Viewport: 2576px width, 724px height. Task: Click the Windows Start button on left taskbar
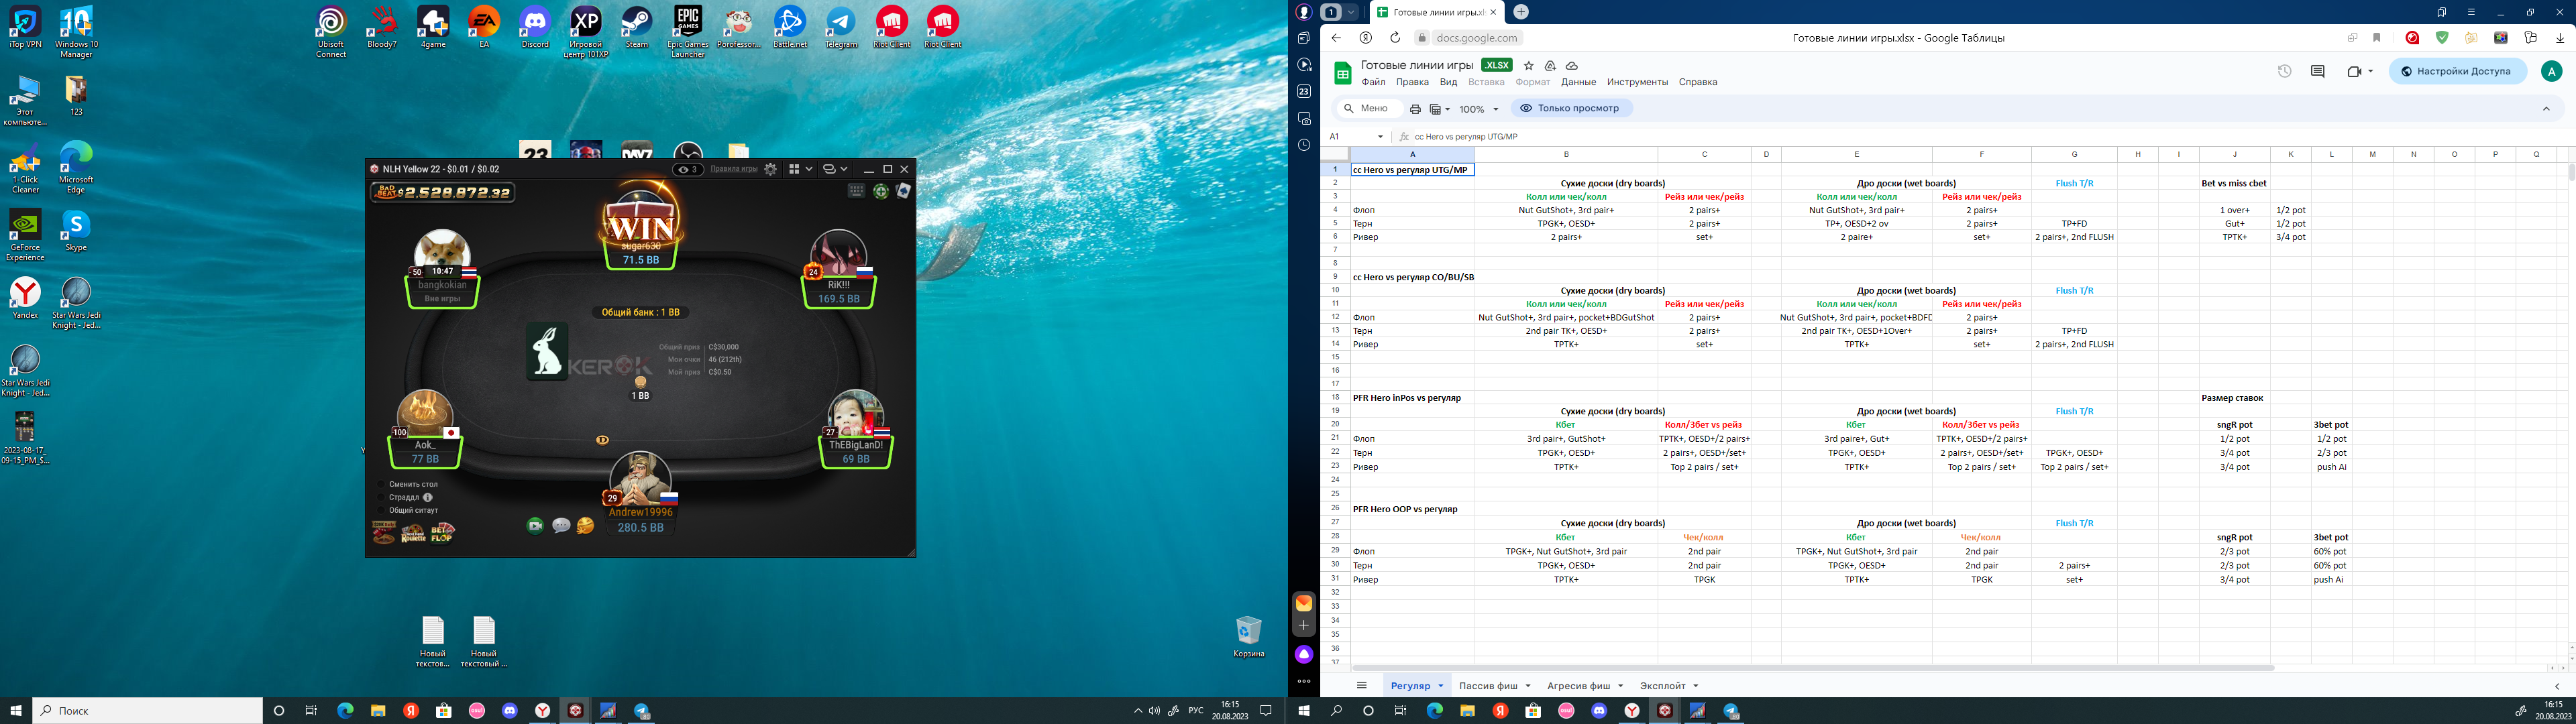click(x=16, y=711)
